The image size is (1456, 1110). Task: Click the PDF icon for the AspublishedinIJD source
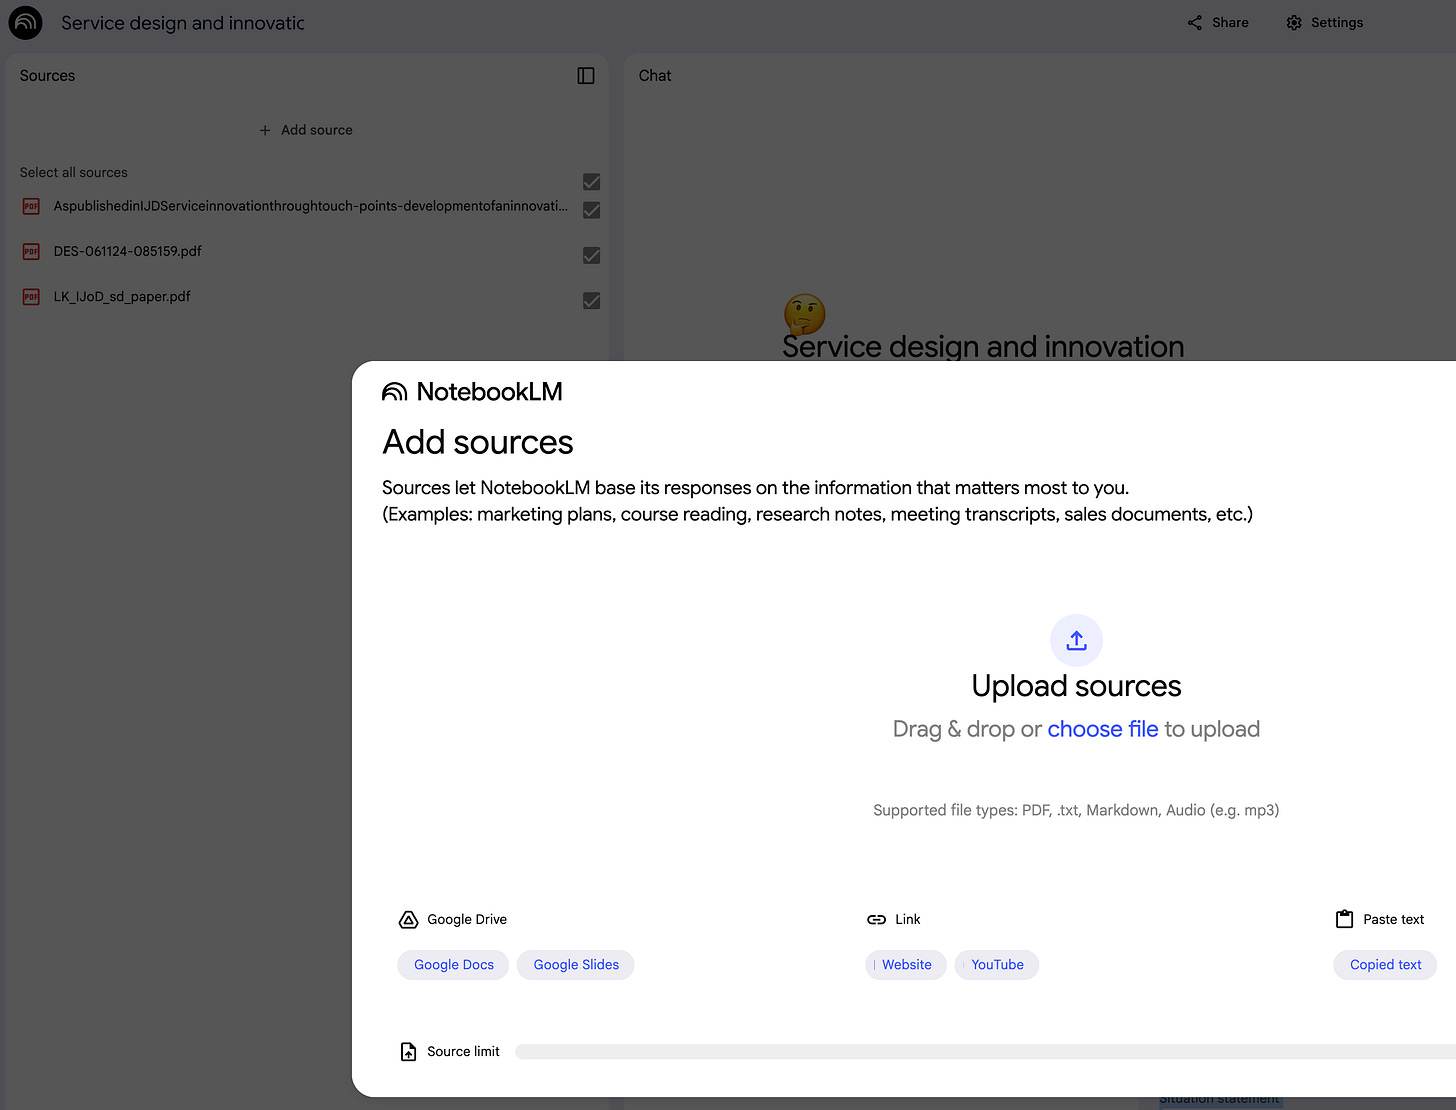pos(31,206)
